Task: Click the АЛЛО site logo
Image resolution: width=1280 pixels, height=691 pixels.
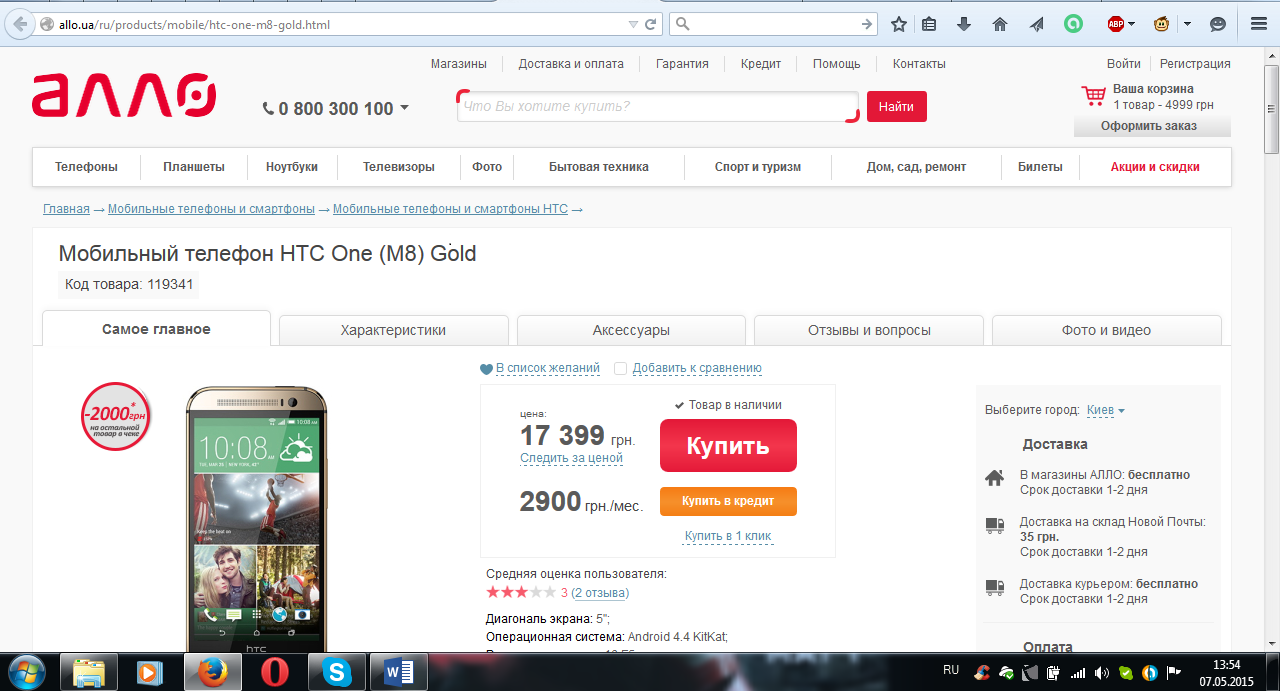Action: [124, 95]
